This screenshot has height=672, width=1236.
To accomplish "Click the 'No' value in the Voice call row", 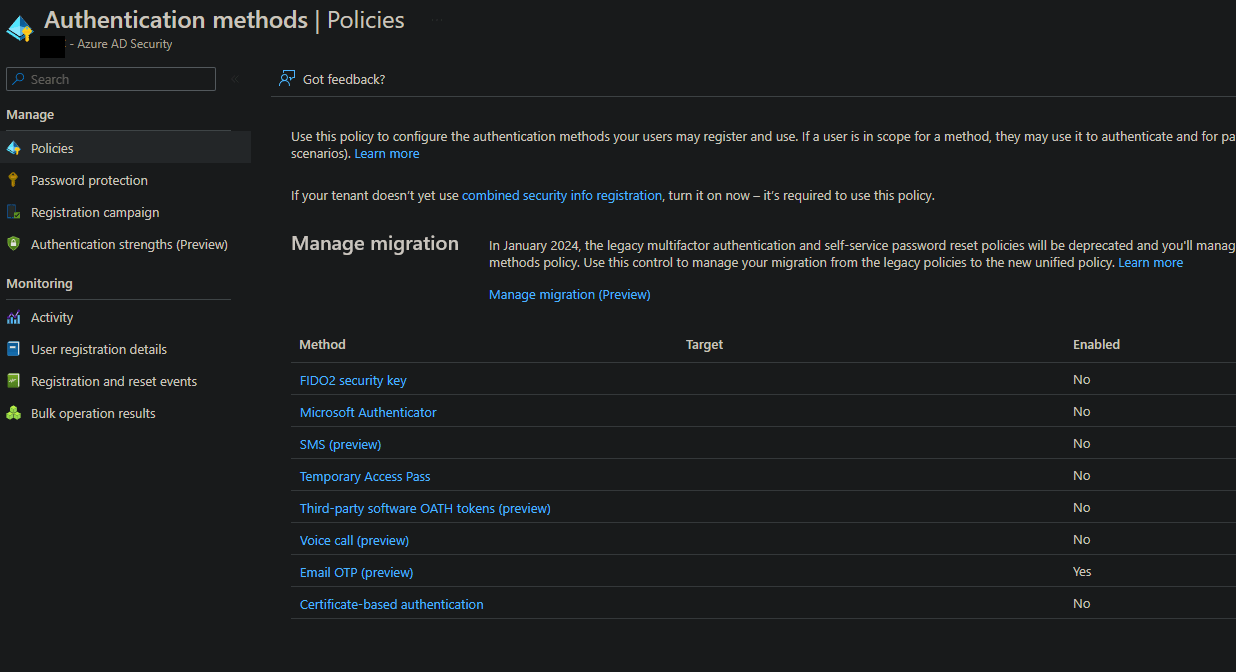I will click(x=1081, y=540).
